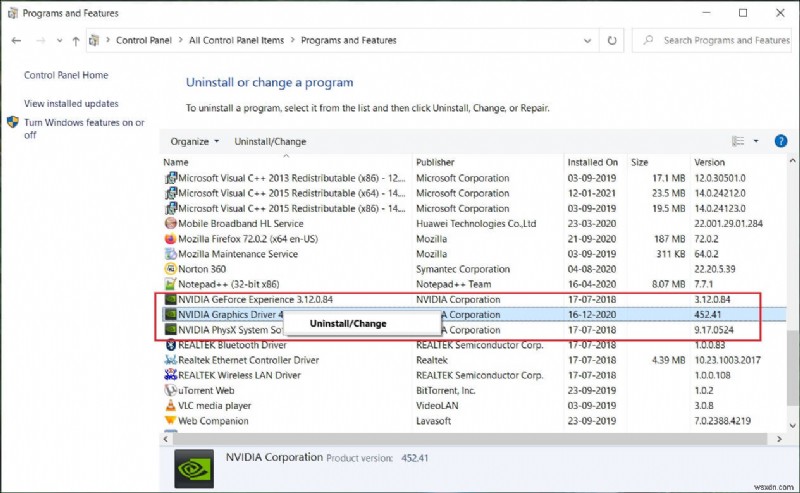The image size is (800, 493).
Task: Click the NVIDIA GeForce Experience icon
Action: click(170, 300)
